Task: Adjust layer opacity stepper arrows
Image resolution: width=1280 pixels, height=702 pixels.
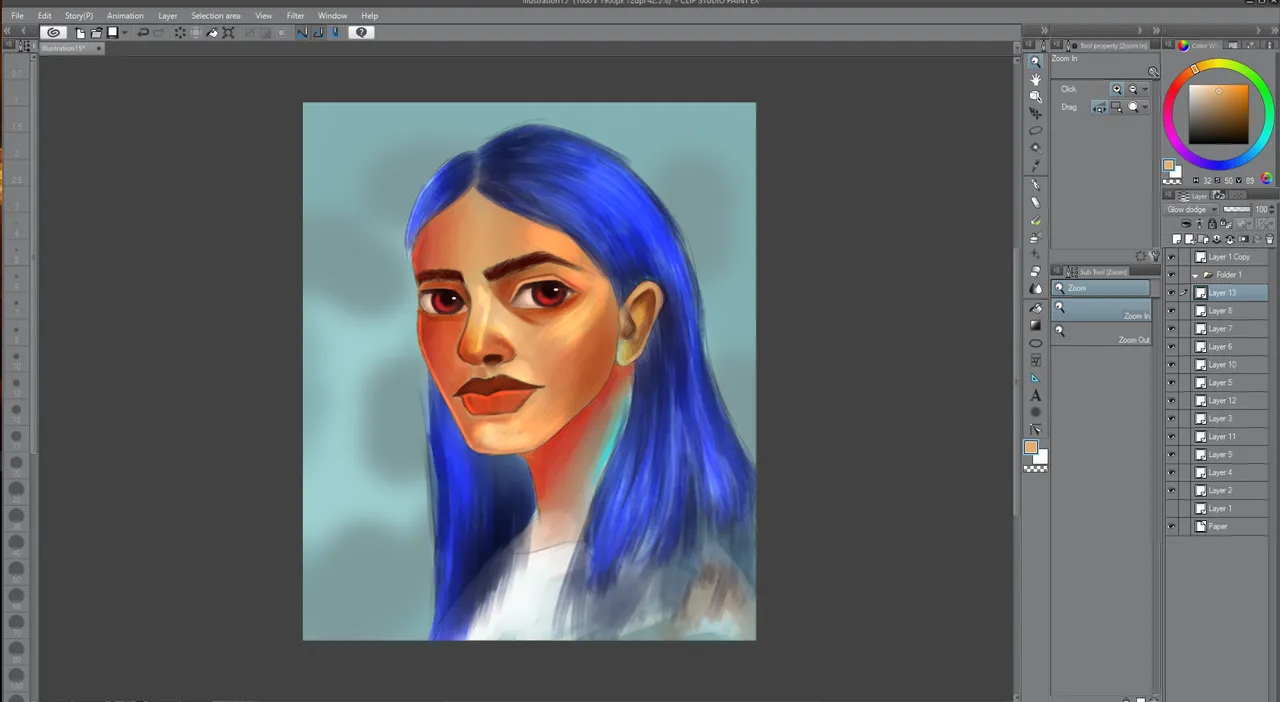Action: click(x=1272, y=210)
